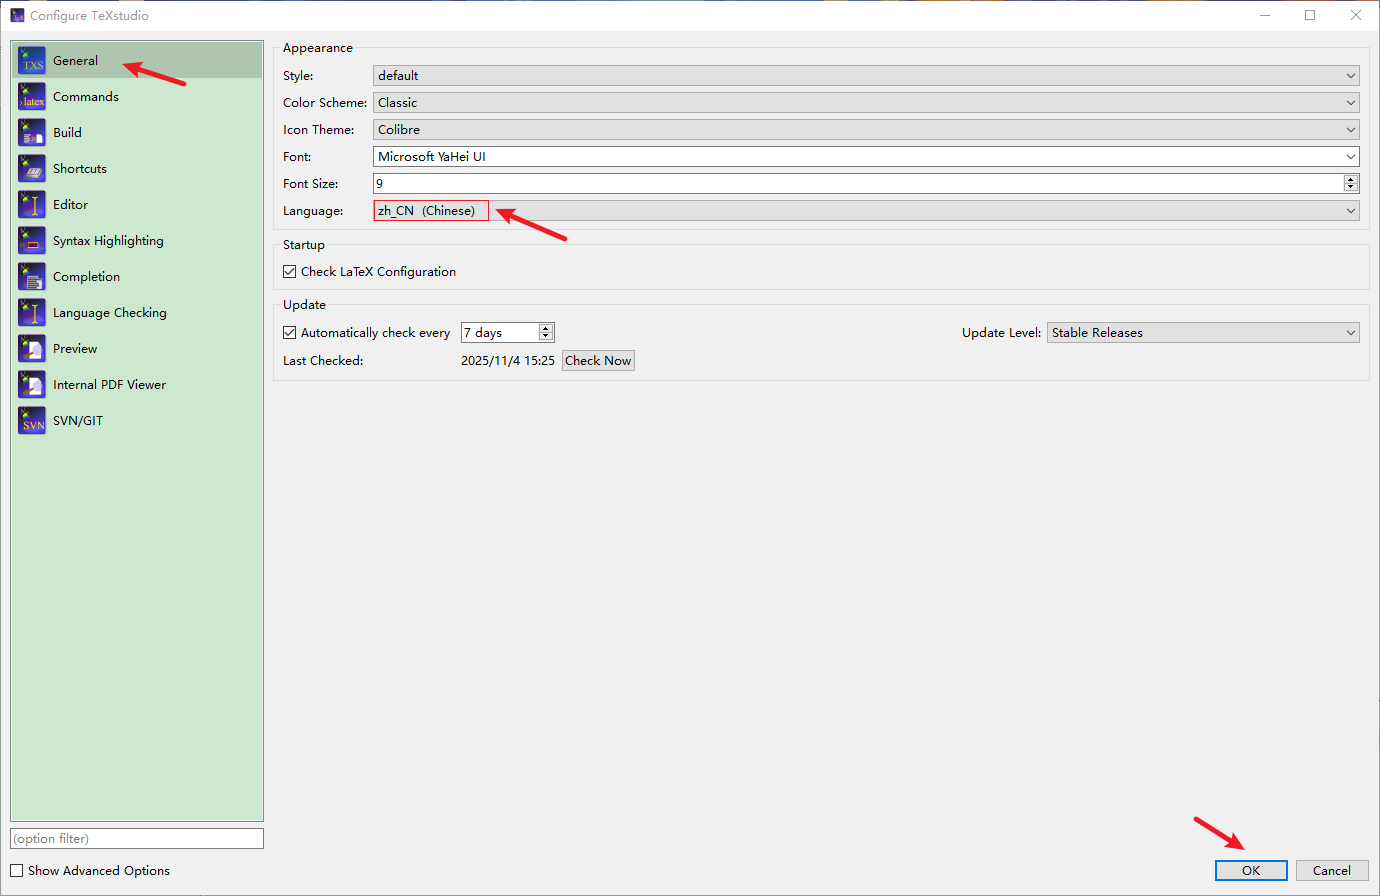Click the Preview category icon
1380x896 pixels.
tap(32, 349)
